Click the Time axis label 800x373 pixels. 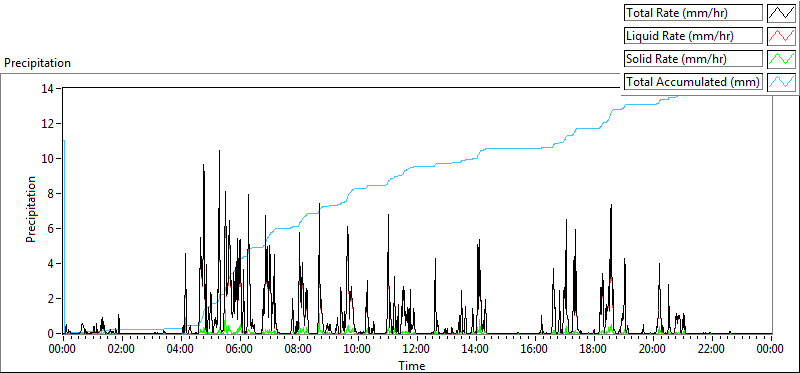coord(411,365)
